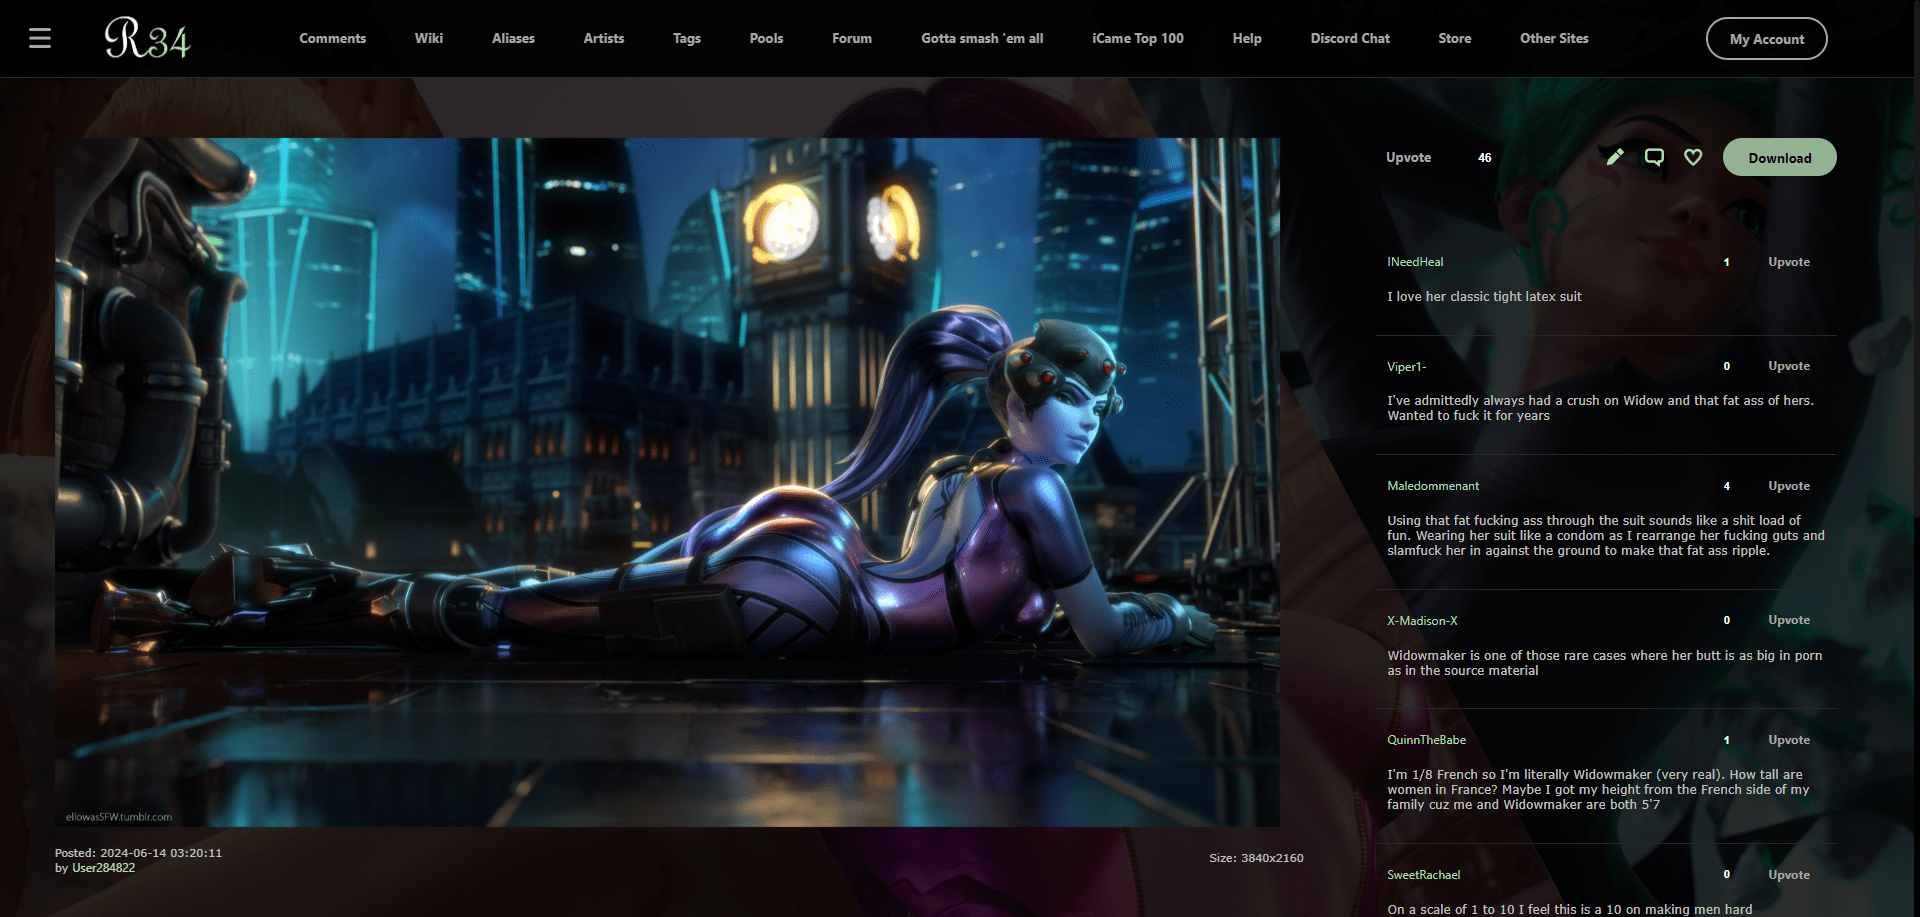This screenshot has width=1920, height=917.
Task: Open the hamburger menu icon
Action: pos(40,38)
